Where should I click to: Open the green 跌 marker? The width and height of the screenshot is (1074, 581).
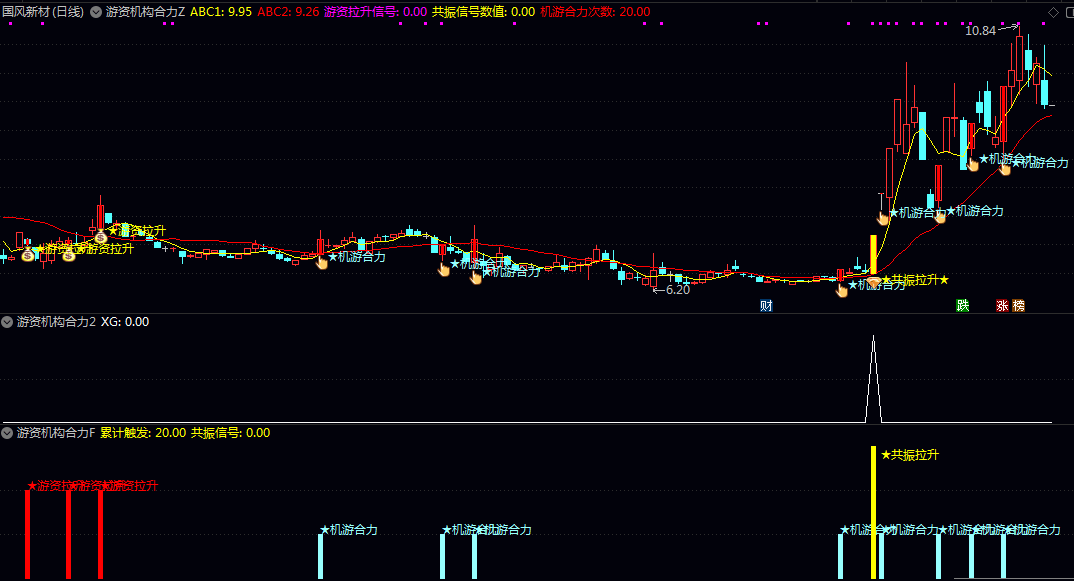coord(962,306)
